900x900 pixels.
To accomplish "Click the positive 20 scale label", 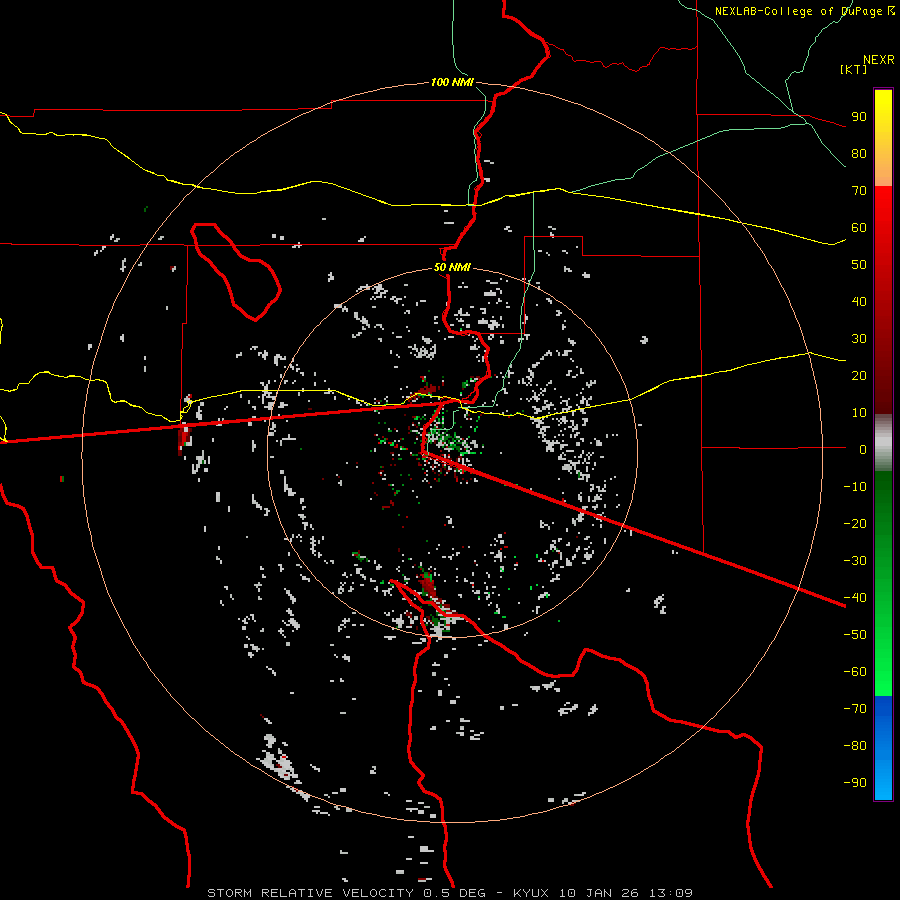I will [x=859, y=376].
